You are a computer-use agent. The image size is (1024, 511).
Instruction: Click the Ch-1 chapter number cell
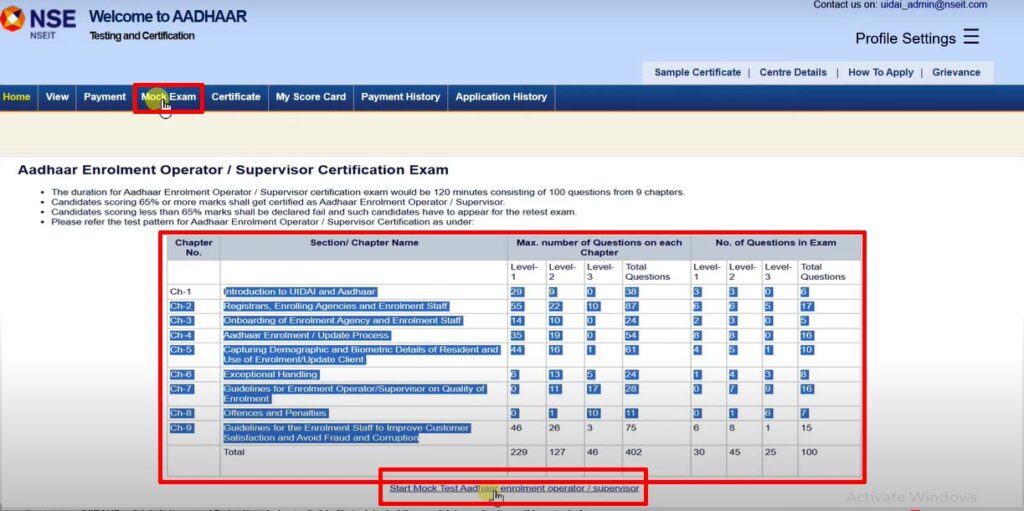[193, 291]
